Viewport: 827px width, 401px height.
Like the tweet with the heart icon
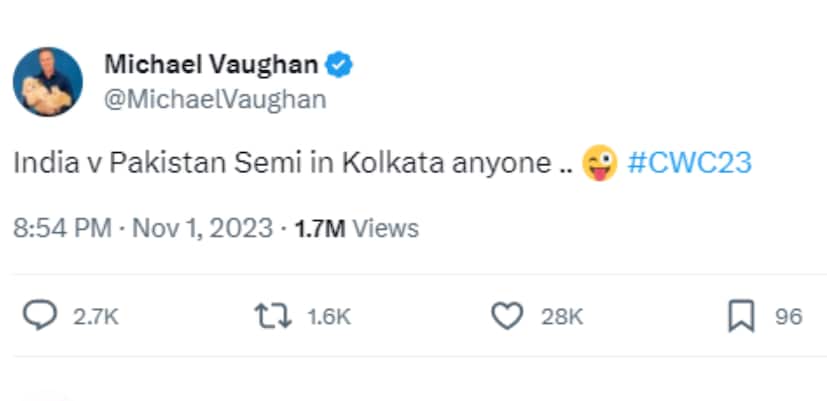pos(508,316)
